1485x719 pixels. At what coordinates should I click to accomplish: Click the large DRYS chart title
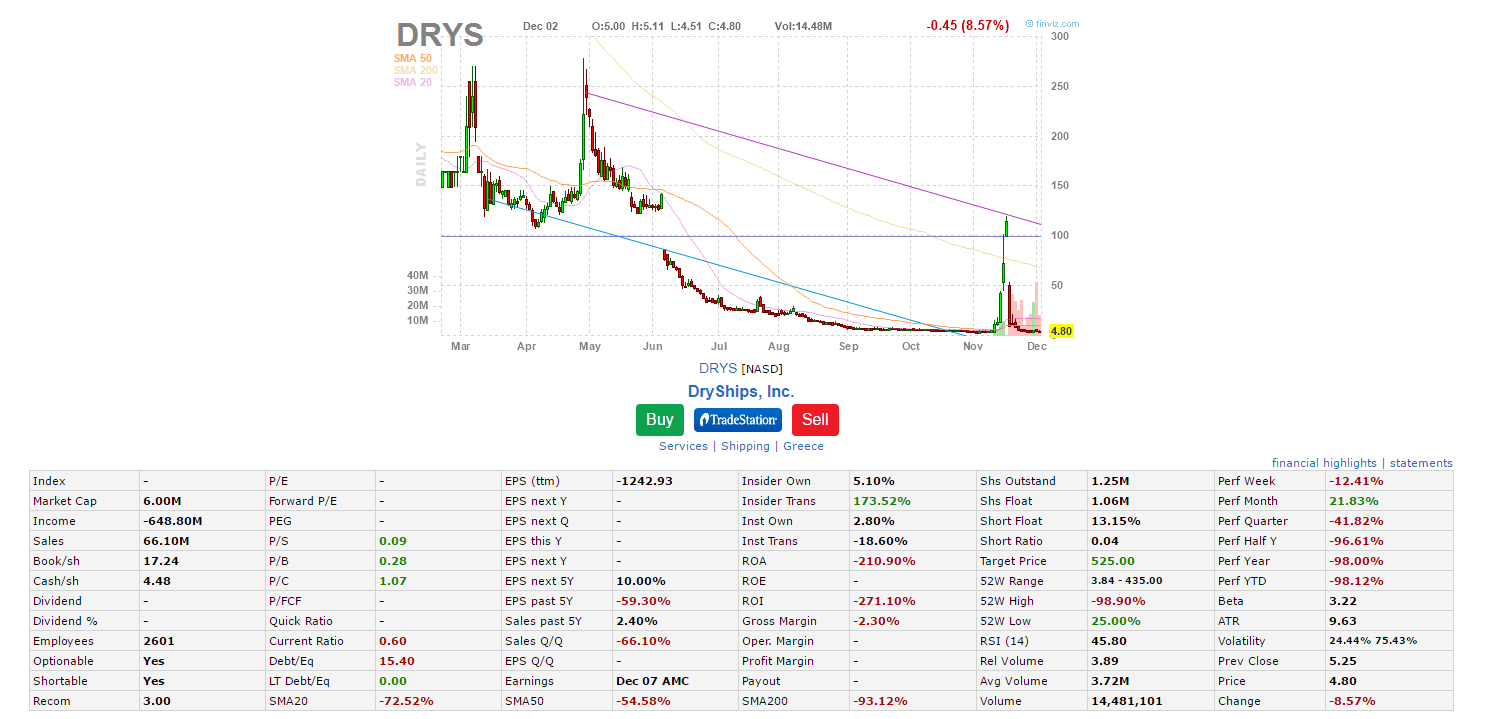(x=440, y=35)
